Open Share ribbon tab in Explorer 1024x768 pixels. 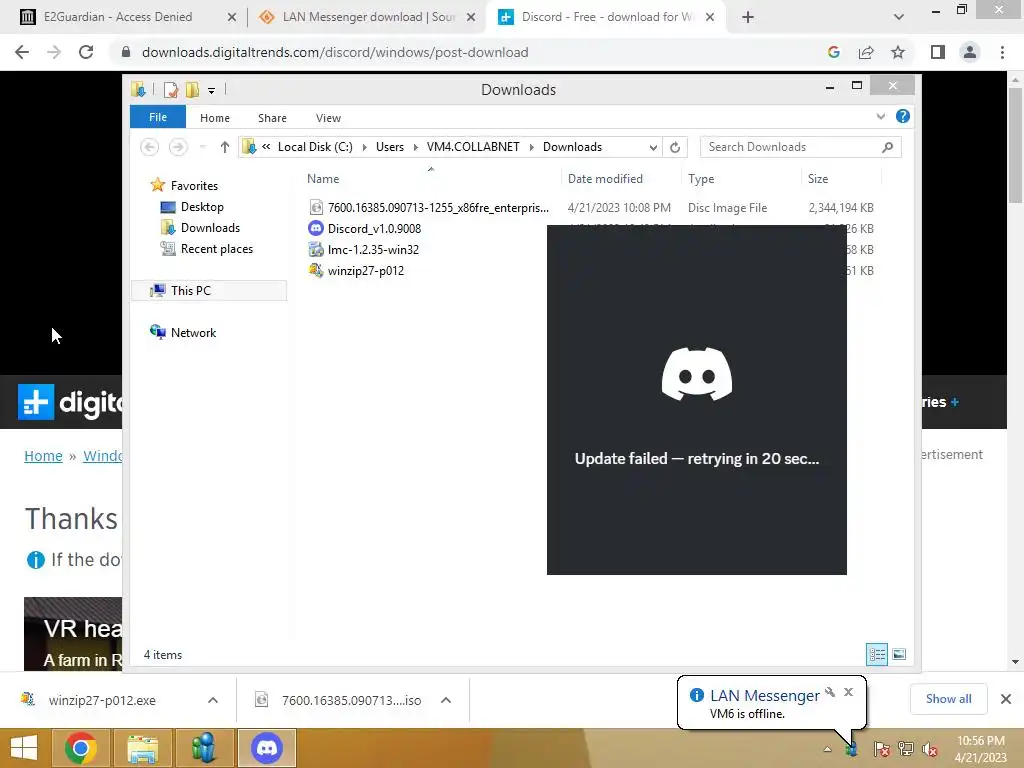(272, 118)
